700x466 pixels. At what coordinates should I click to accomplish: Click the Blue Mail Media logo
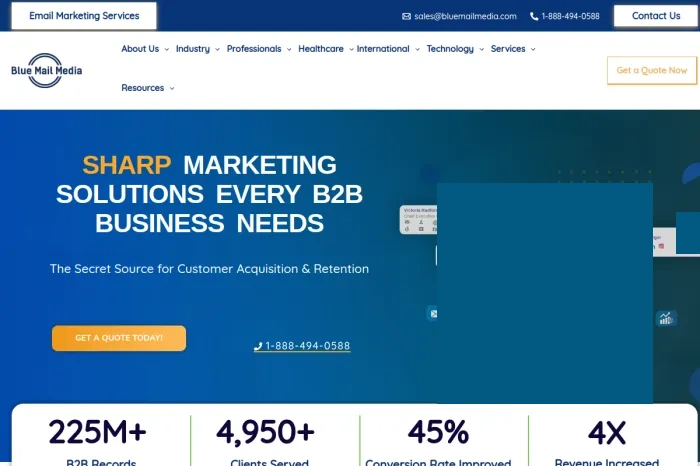46,71
